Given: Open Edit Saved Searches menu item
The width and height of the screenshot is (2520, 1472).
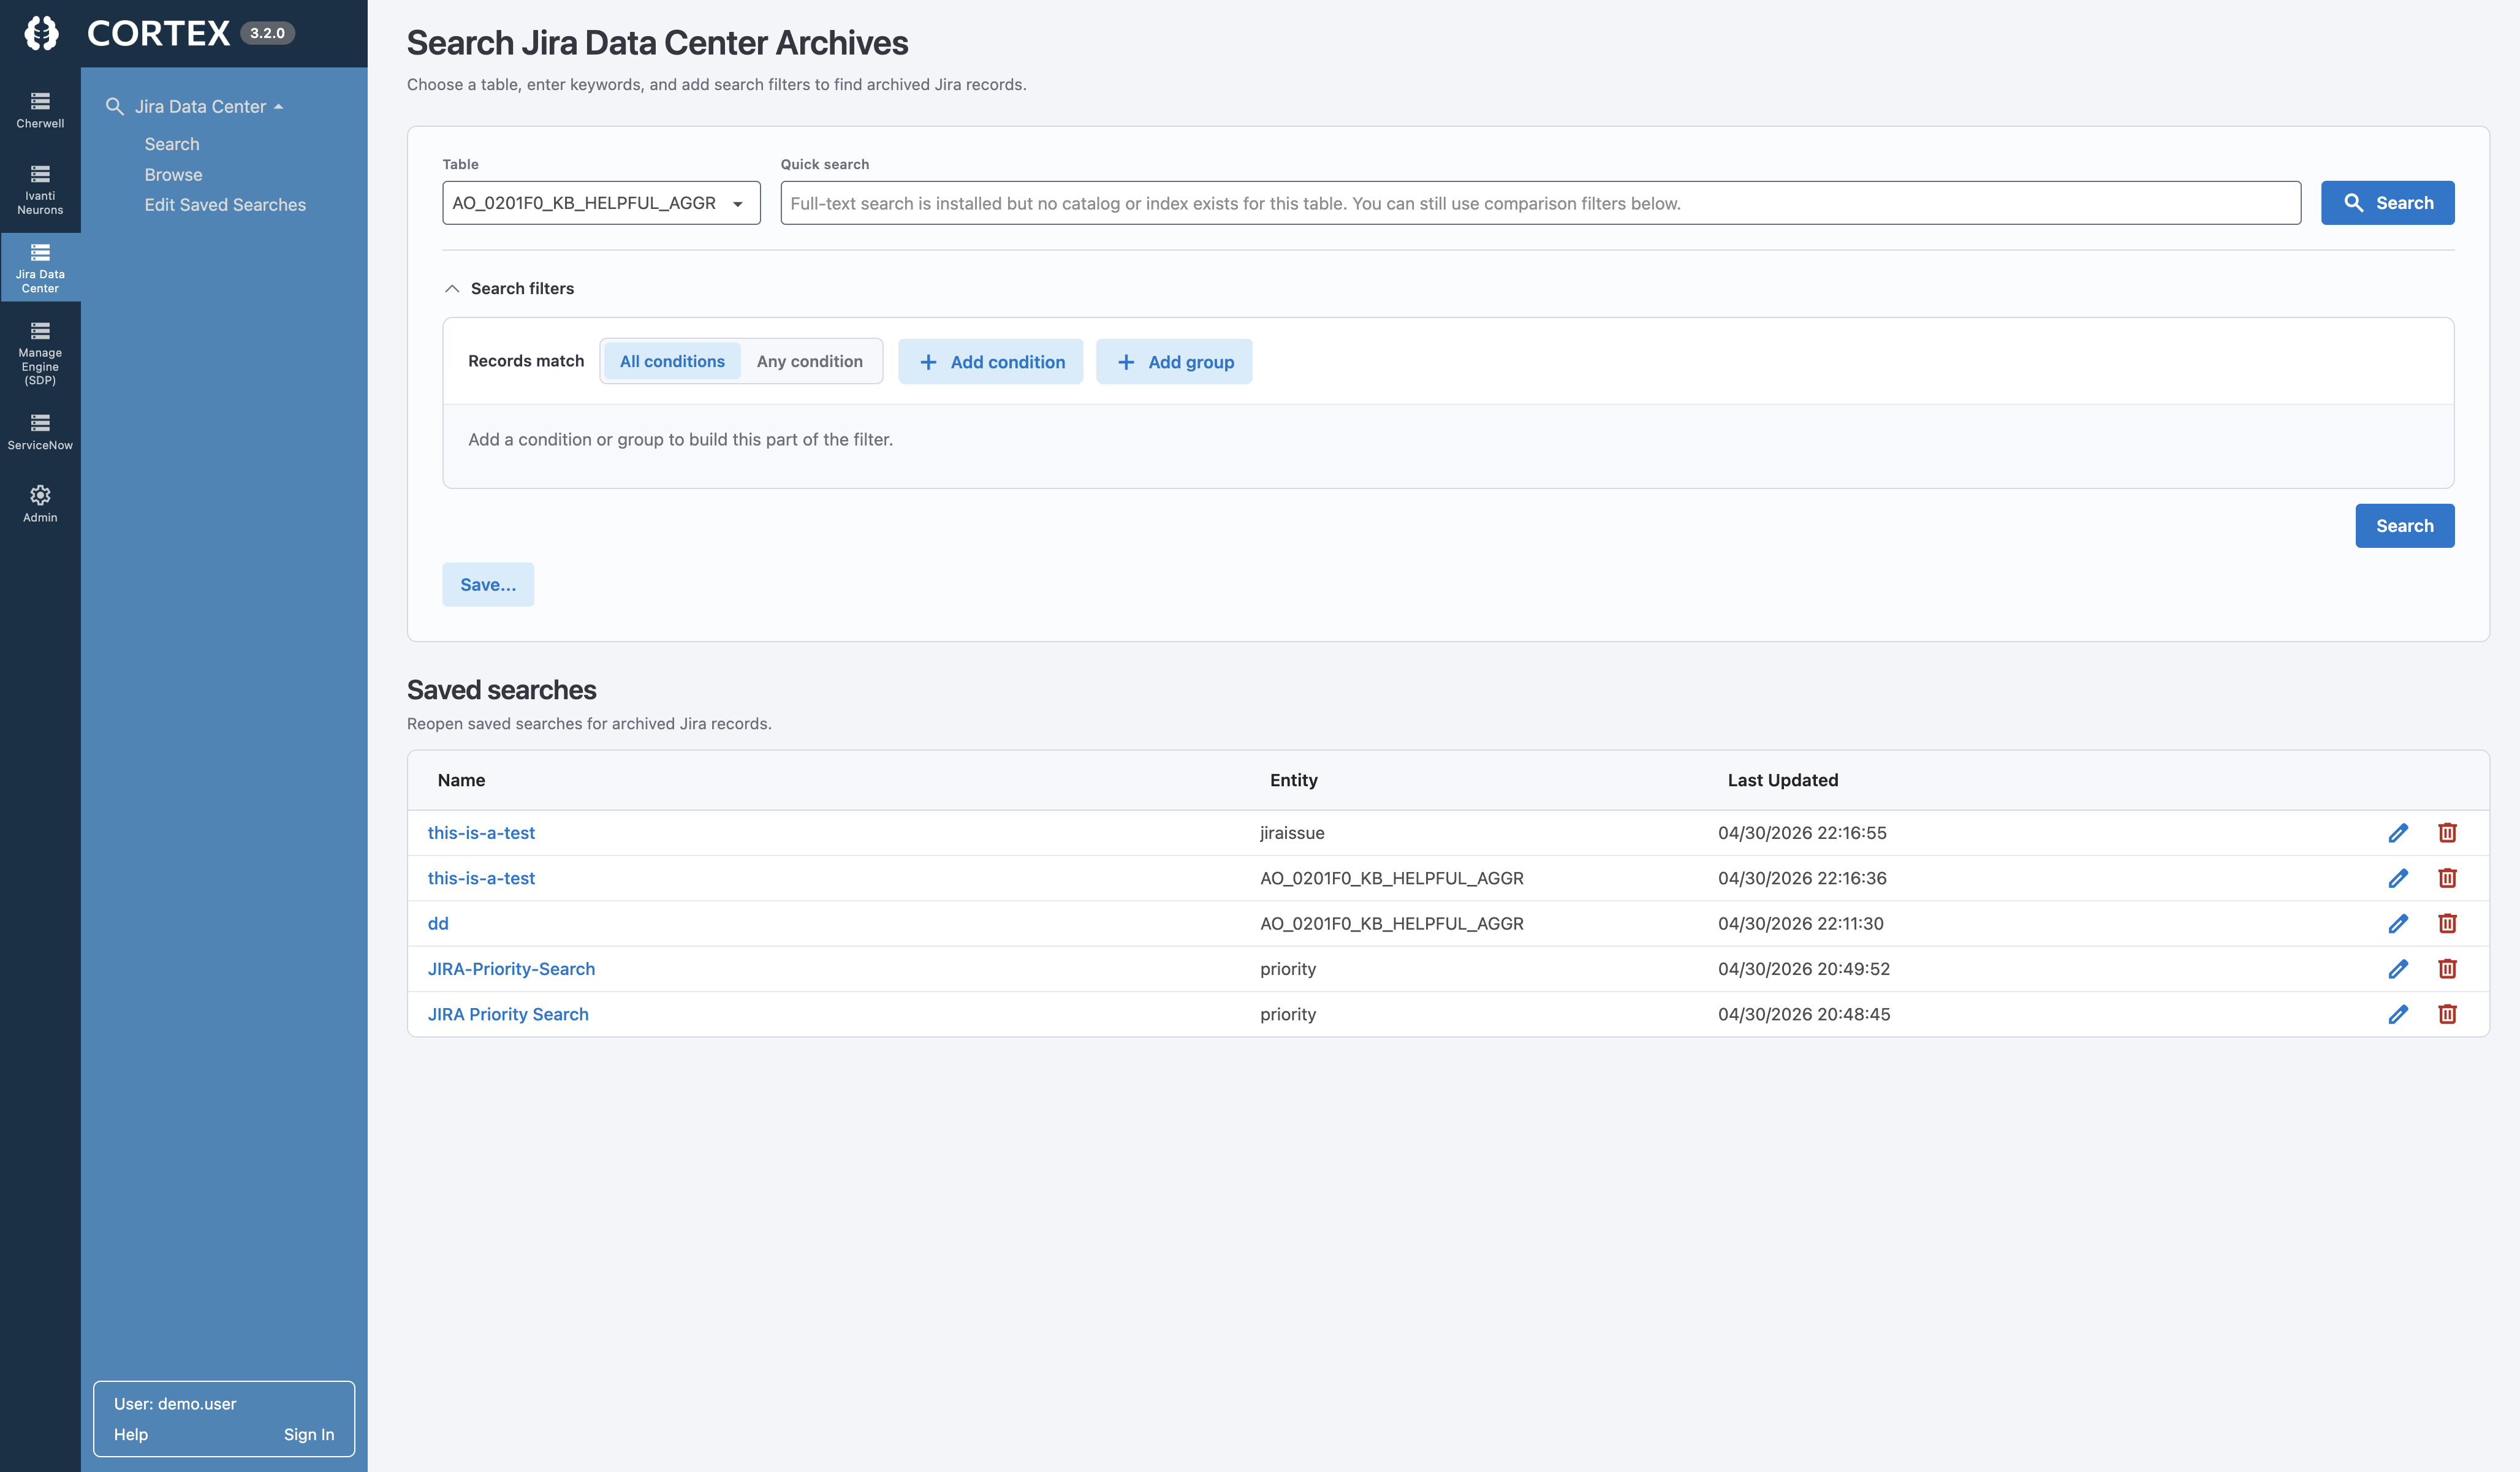Looking at the screenshot, I should tap(225, 204).
